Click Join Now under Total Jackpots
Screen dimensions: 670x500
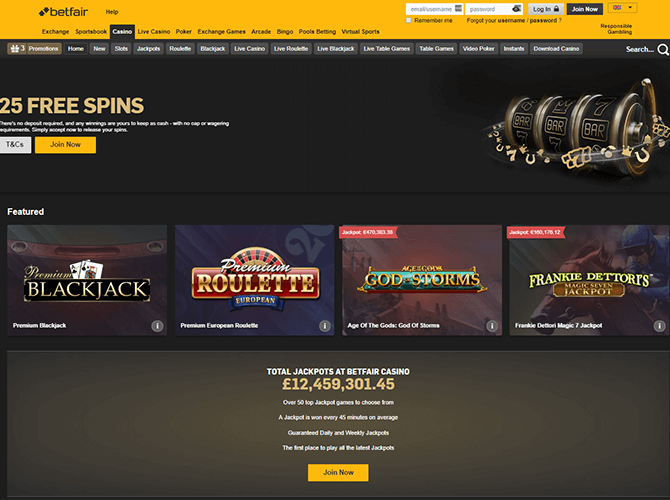338,473
